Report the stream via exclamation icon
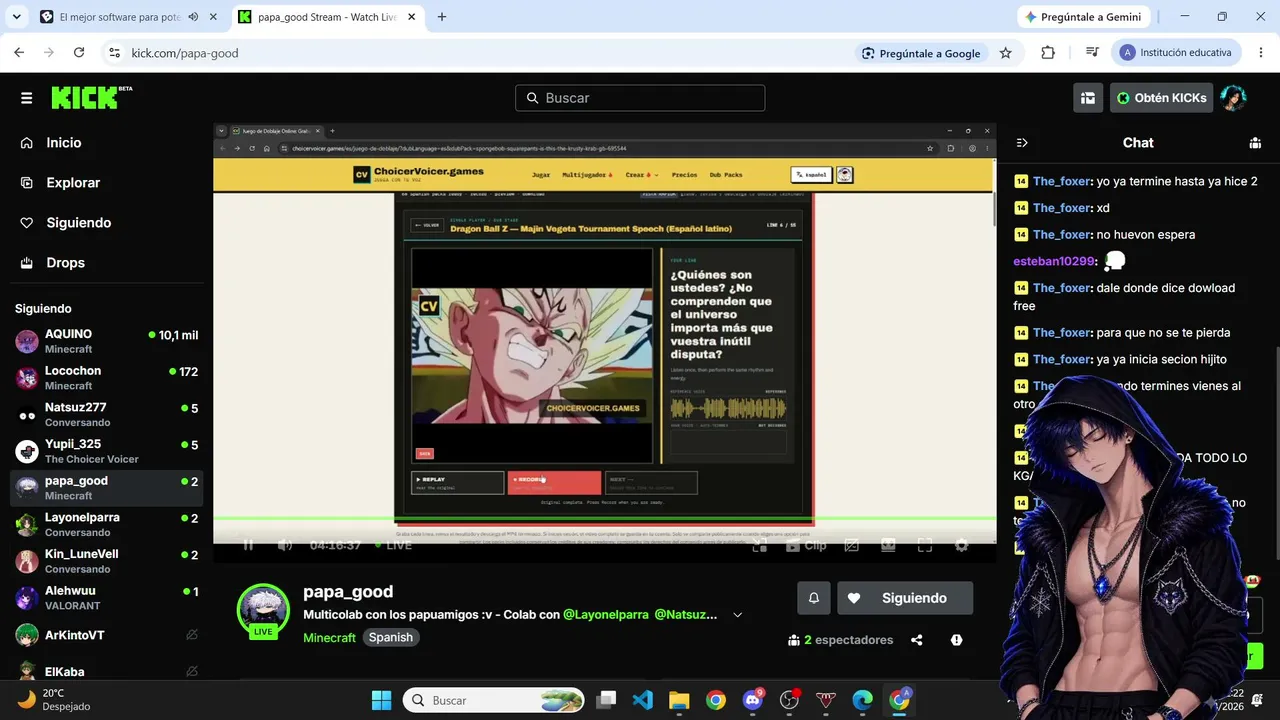1280x720 pixels. 956,640
